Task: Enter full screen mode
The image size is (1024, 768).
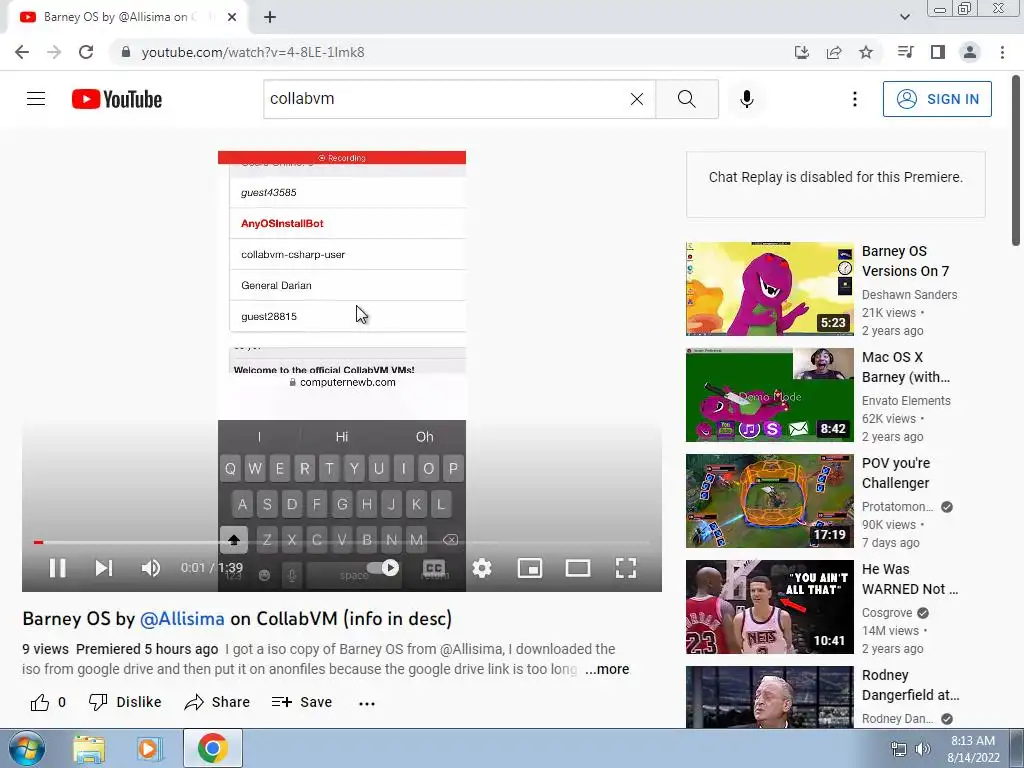Action: 626,568
